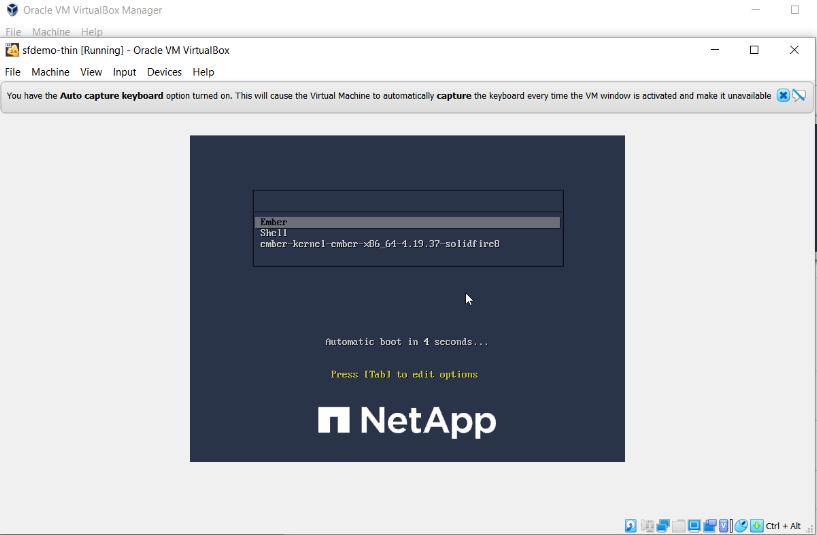The height and width of the screenshot is (535, 817).
Task: Maximize the VirtualBox Manager window
Action: coord(795,10)
